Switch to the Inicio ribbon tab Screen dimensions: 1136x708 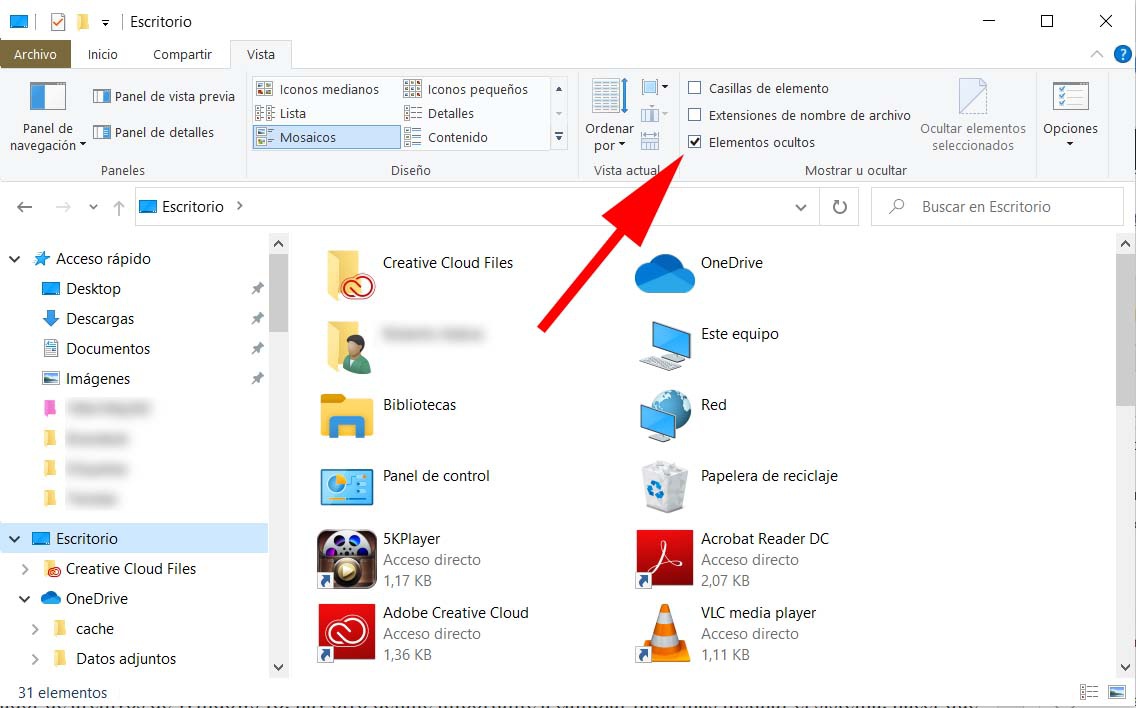(x=102, y=54)
